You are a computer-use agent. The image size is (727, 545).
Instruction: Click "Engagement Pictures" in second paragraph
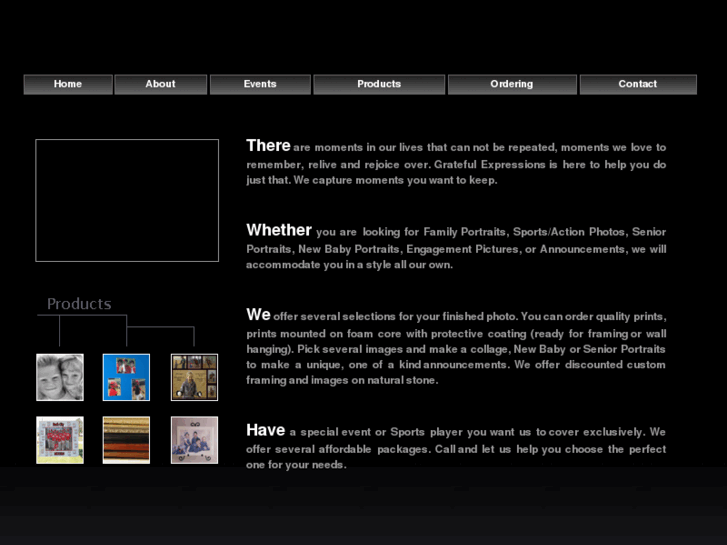(462, 250)
